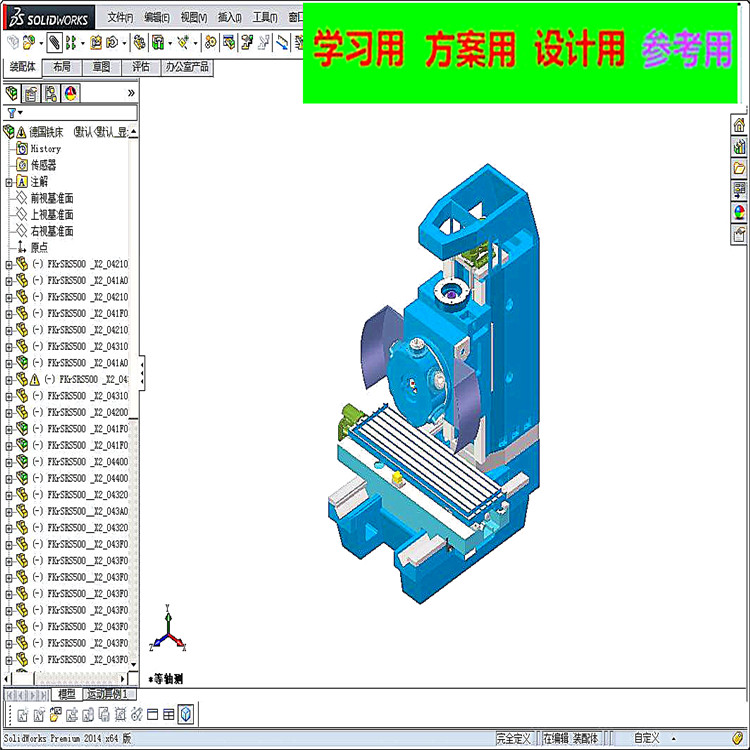
Task: Open the Reference Geometry dropdown arrow
Action: click(195, 44)
